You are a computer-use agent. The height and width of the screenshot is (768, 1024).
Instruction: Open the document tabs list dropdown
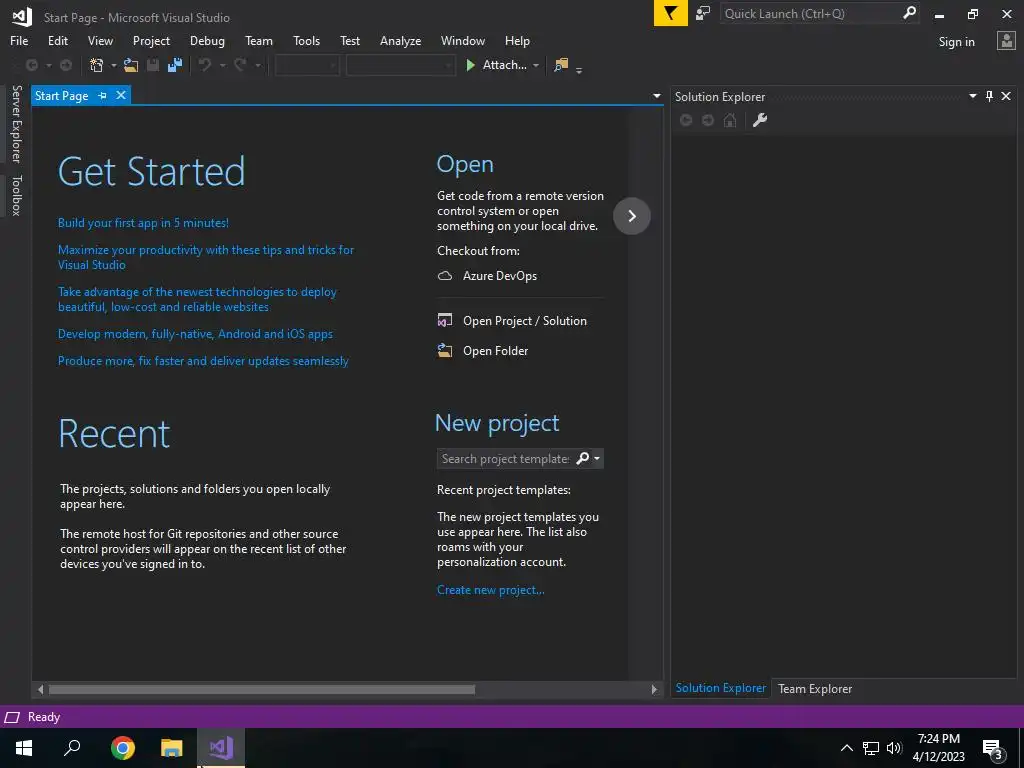656,96
